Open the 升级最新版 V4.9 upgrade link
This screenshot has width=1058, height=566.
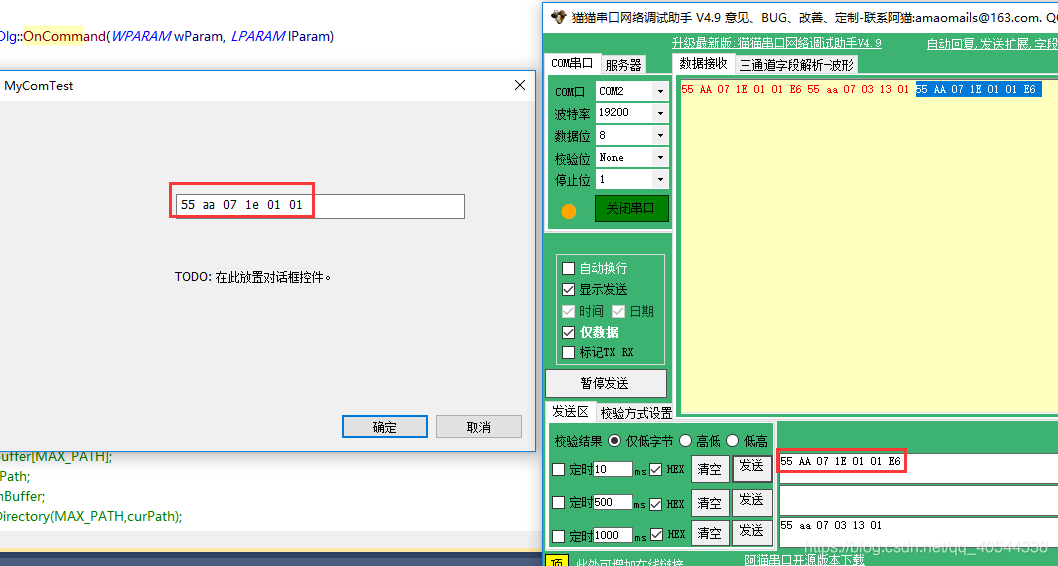[777, 43]
